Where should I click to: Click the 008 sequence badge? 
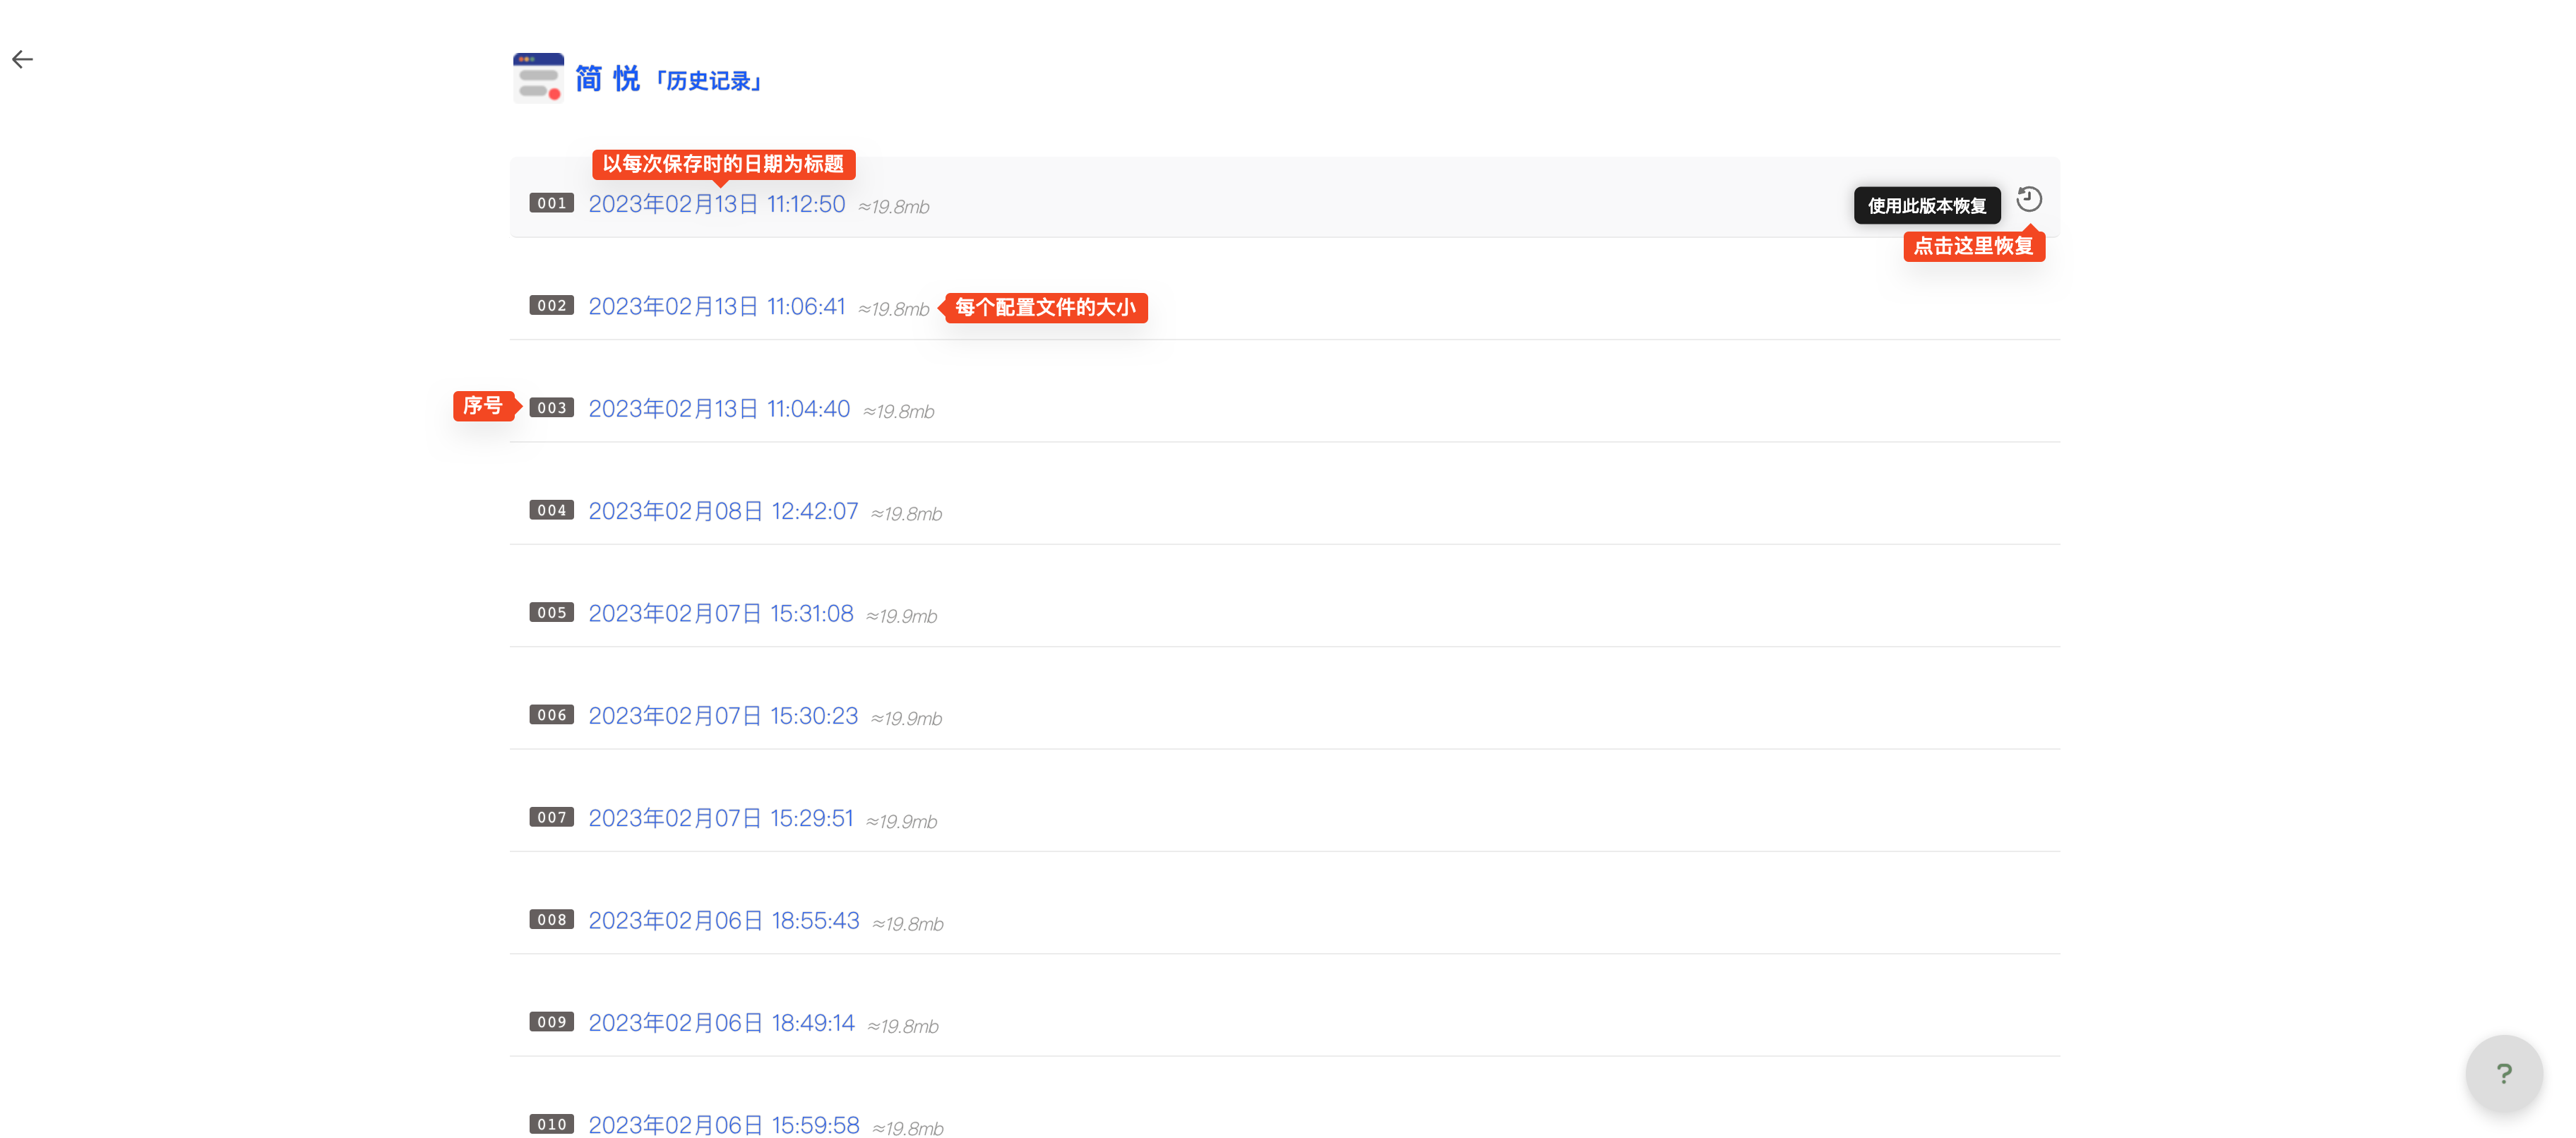[x=552, y=919]
